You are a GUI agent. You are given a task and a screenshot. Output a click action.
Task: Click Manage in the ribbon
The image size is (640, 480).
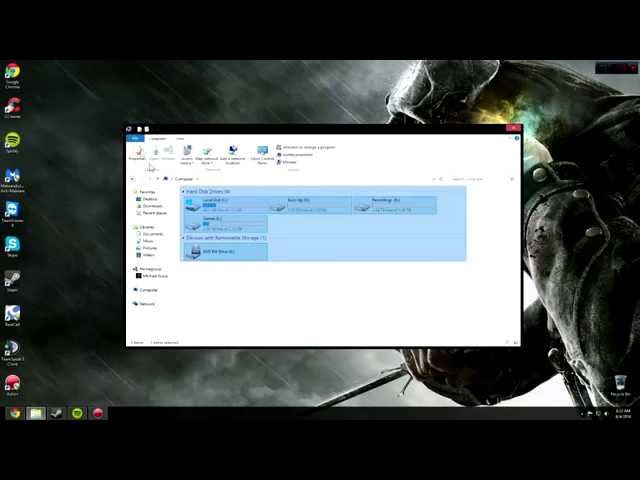tap(287, 162)
